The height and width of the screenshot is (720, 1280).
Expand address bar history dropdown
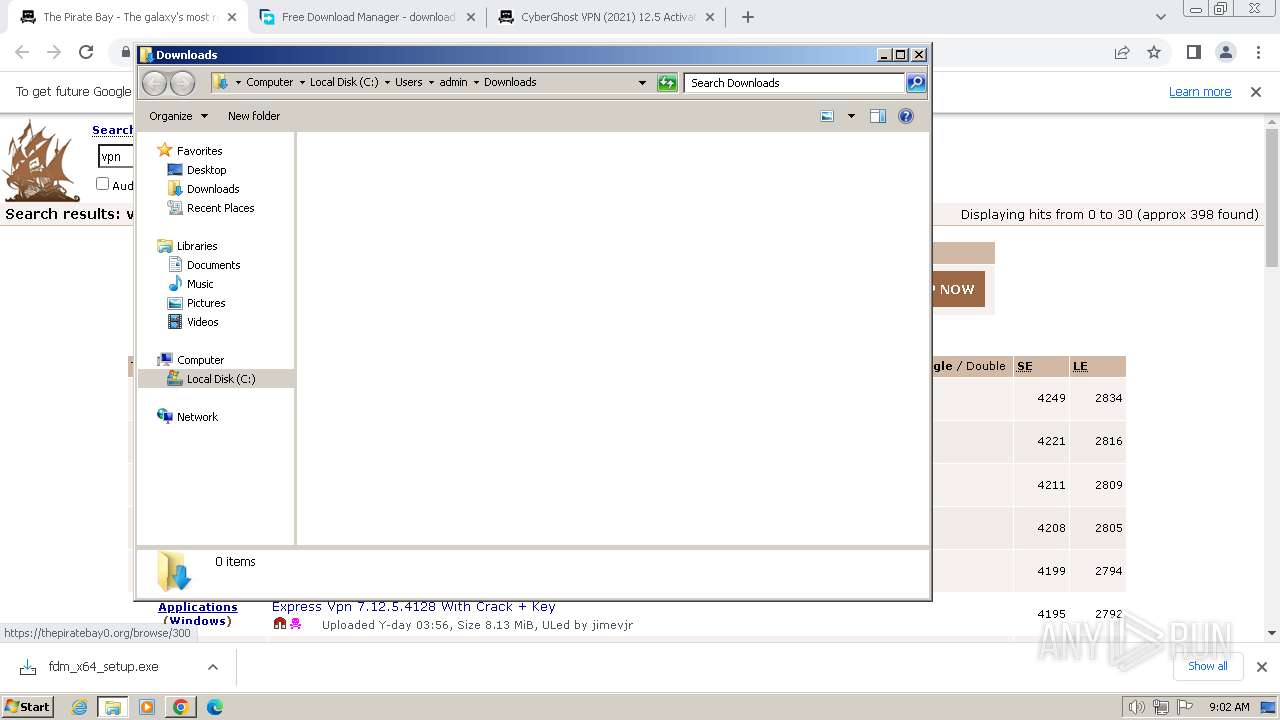pyautogui.click(x=642, y=83)
